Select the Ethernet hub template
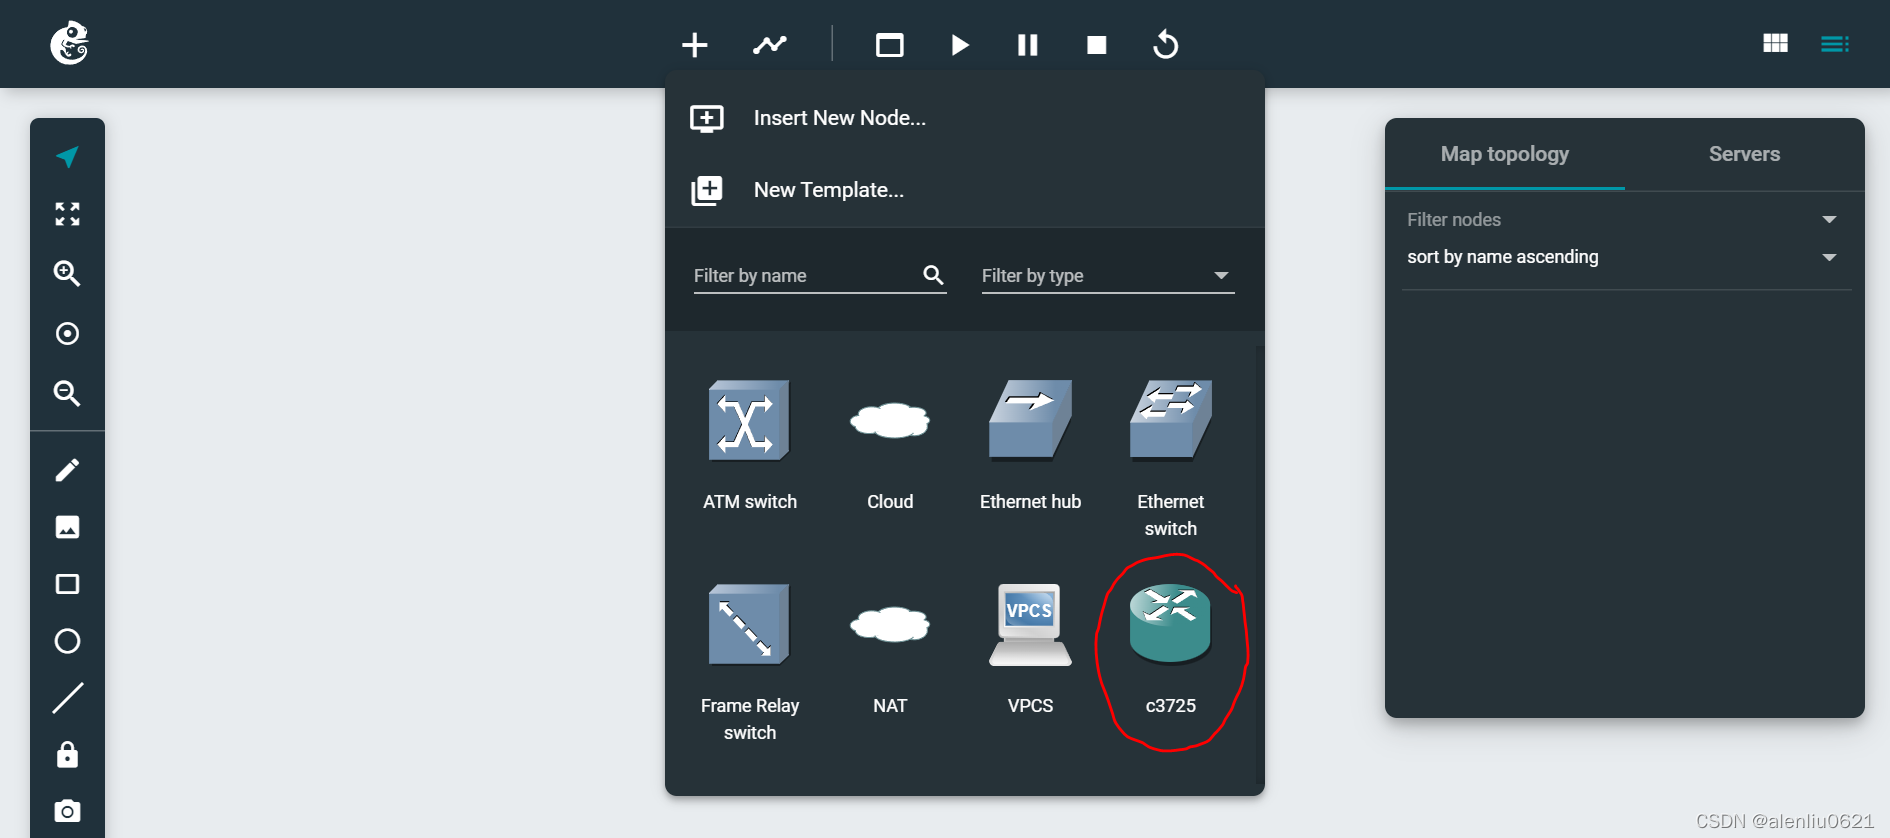This screenshot has height=838, width=1890. tap(1030, 445)
